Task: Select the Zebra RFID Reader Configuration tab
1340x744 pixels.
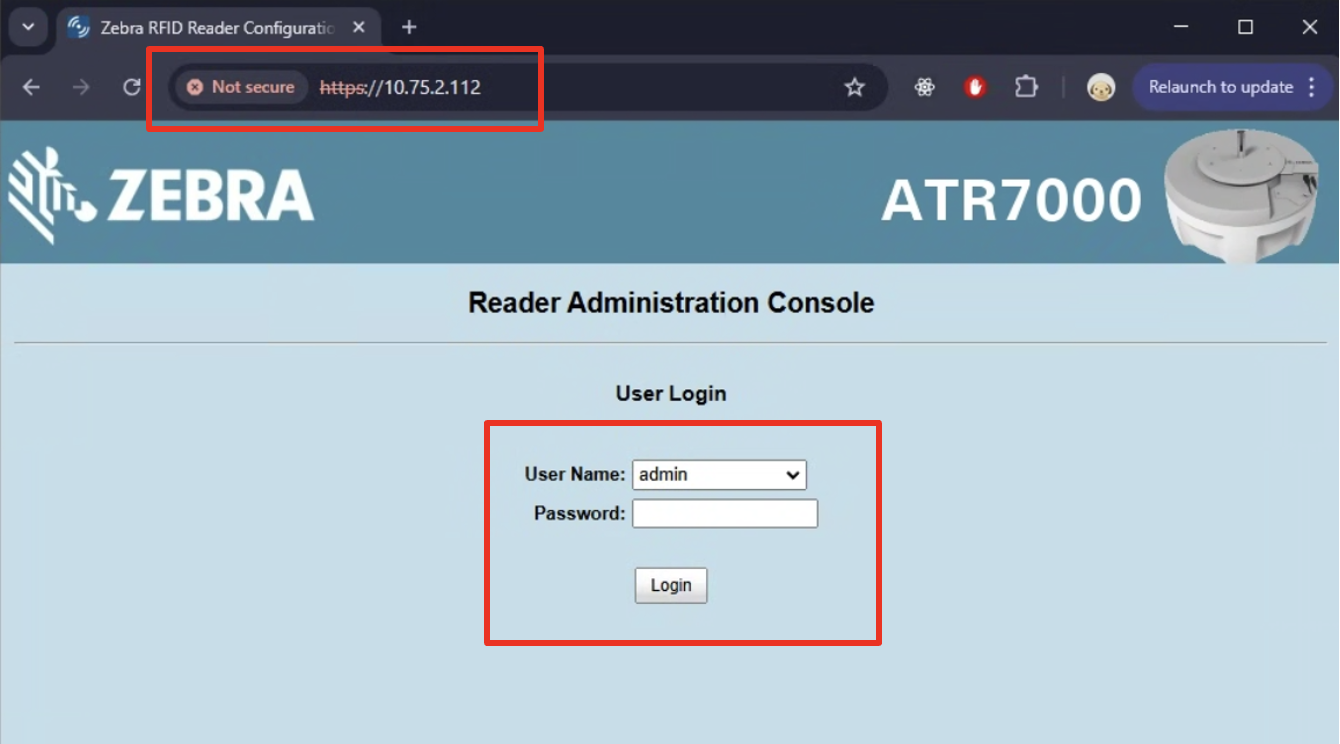Action: click(x=217, y=28)
